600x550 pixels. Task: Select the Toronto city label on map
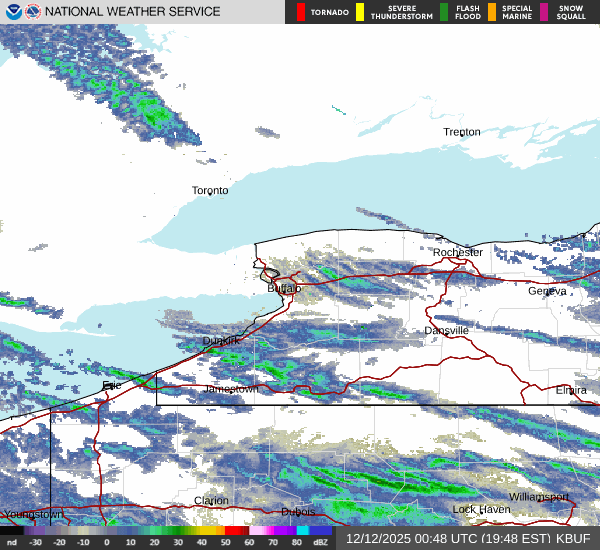click(210, 190)
